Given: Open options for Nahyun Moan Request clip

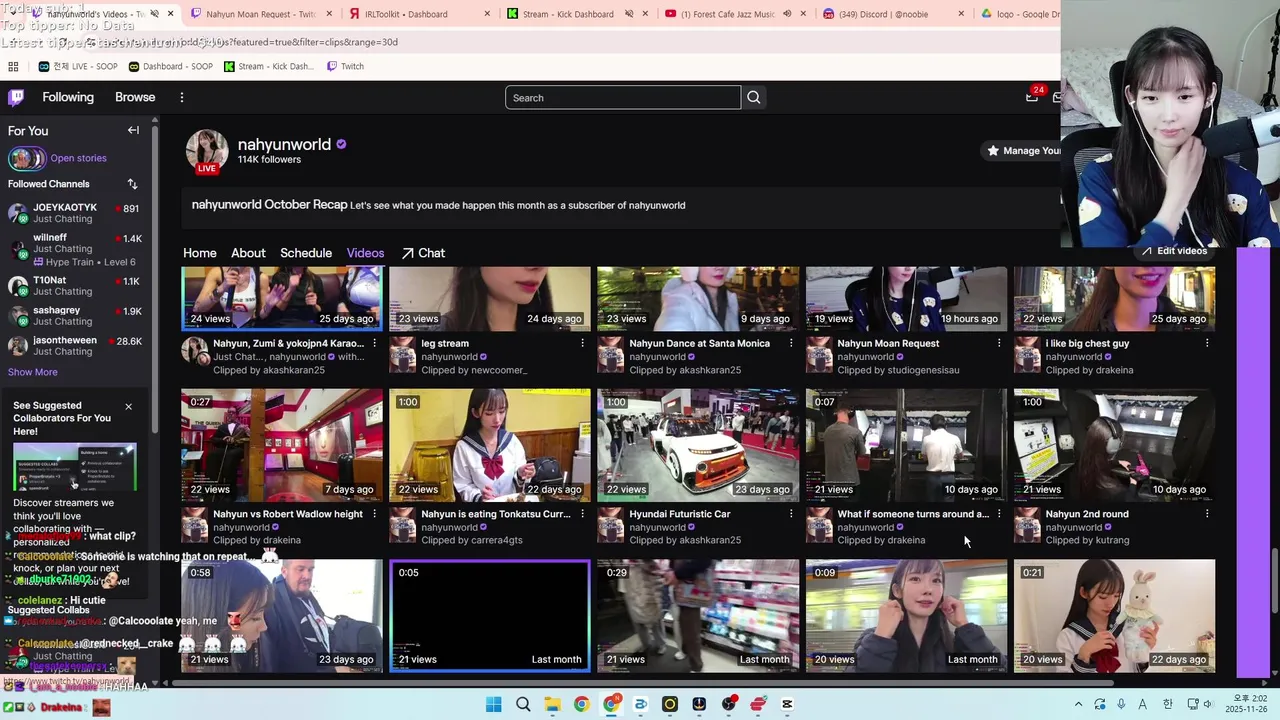Looking at the screenshot, I should (x=998, y=343).
